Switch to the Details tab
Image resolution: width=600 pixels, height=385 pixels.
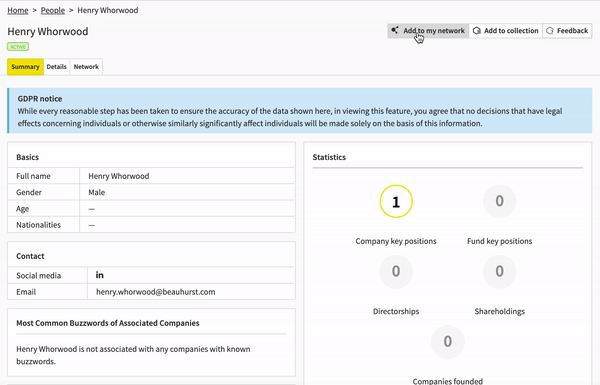coord(57,67)
